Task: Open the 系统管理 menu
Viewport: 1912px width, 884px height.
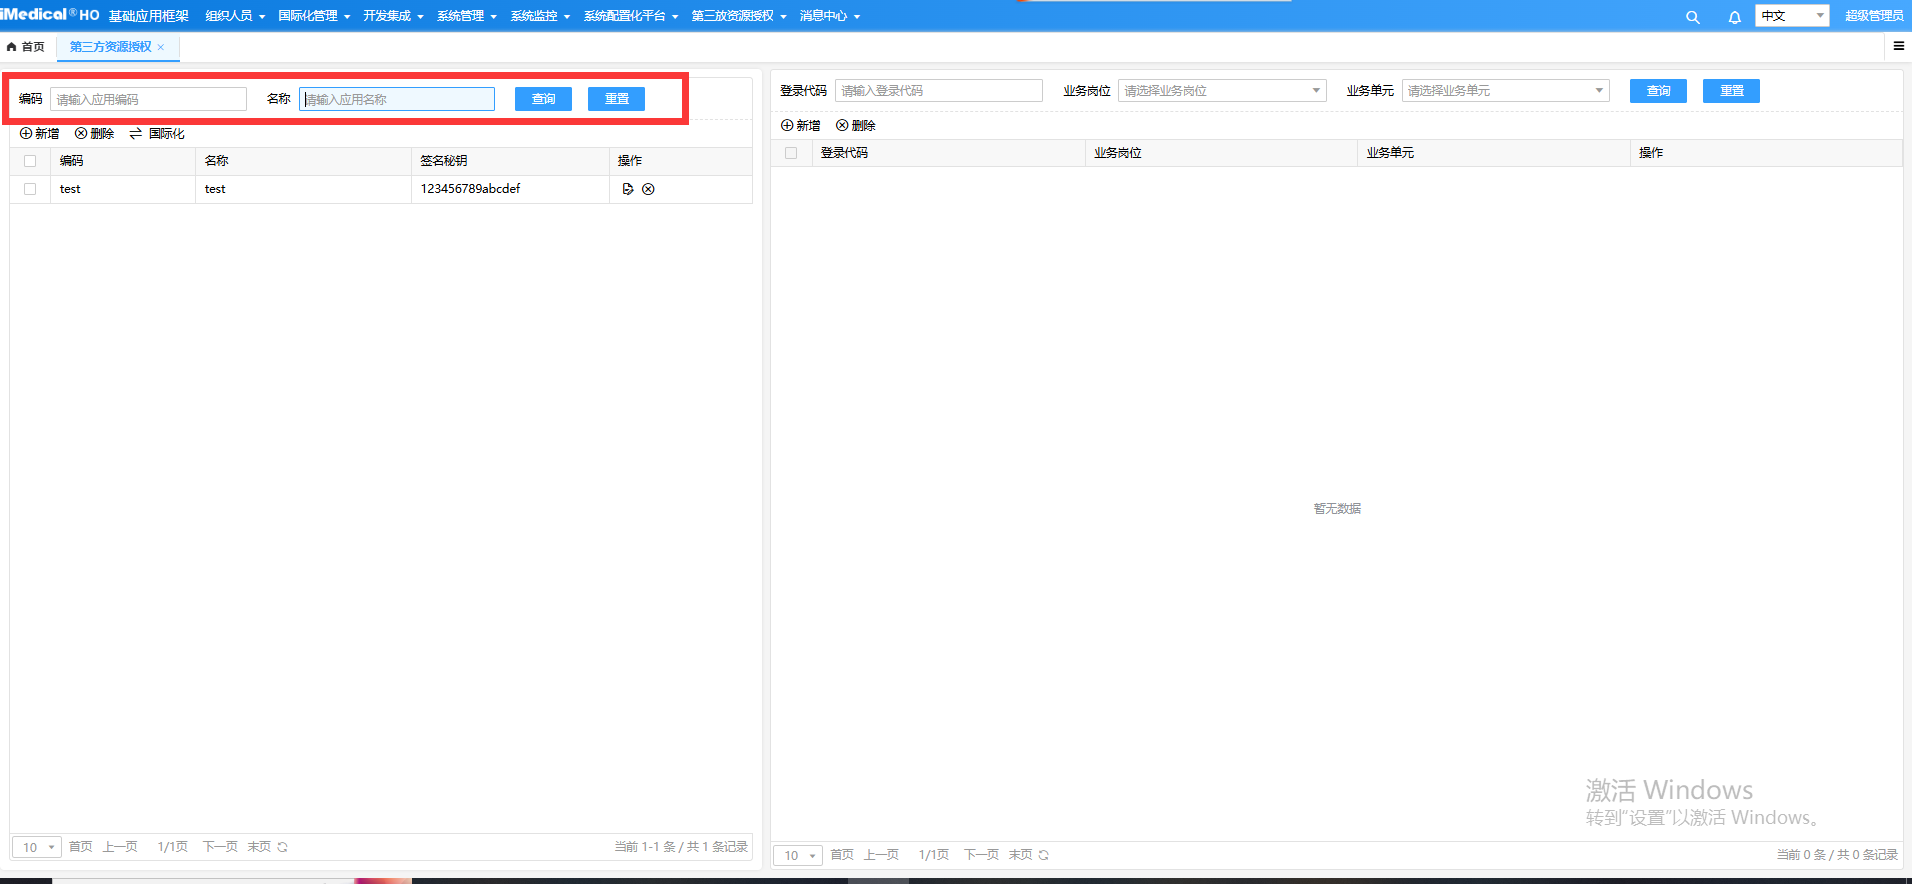Action: click(x=466, y=16)
